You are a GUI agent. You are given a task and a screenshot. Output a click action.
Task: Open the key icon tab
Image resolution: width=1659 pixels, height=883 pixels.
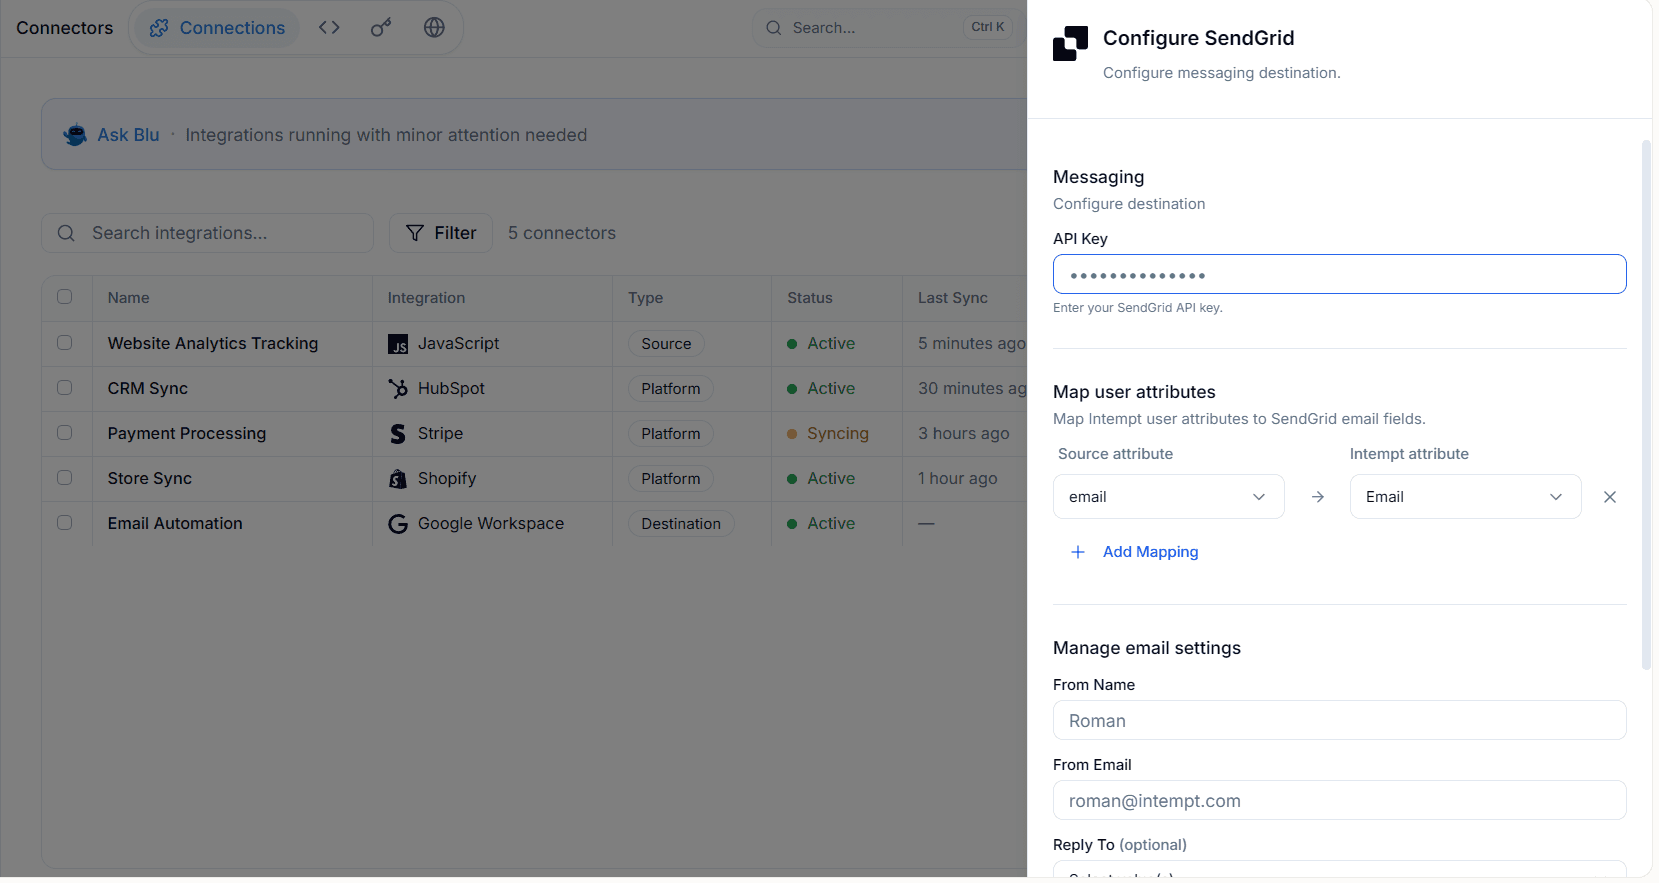click(x=381, y=28)
